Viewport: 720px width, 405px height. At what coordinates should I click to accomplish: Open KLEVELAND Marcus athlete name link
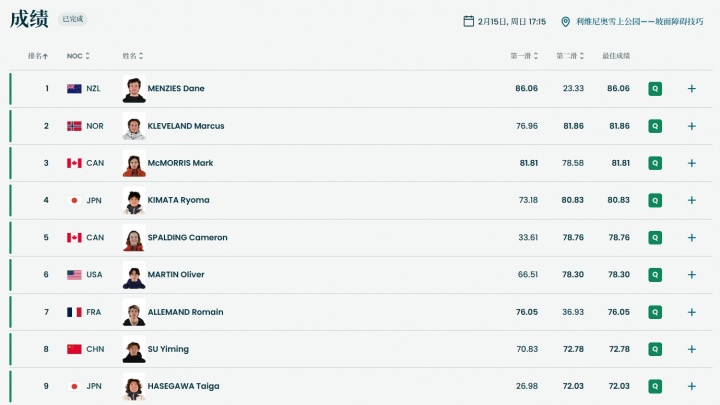click(x=186, y=126)
